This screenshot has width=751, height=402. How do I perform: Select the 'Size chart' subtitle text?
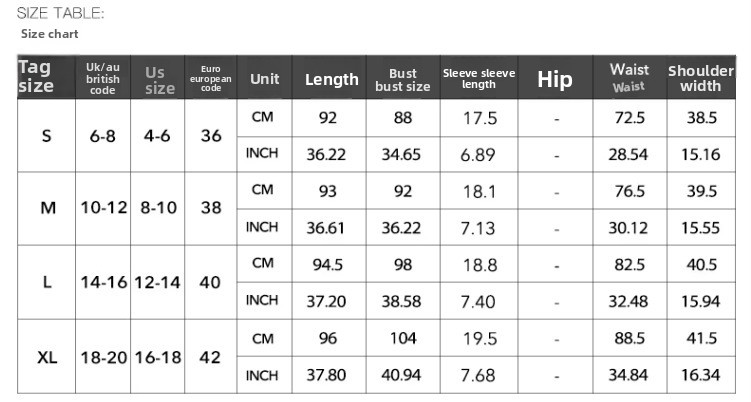click(x=49, y=34)
